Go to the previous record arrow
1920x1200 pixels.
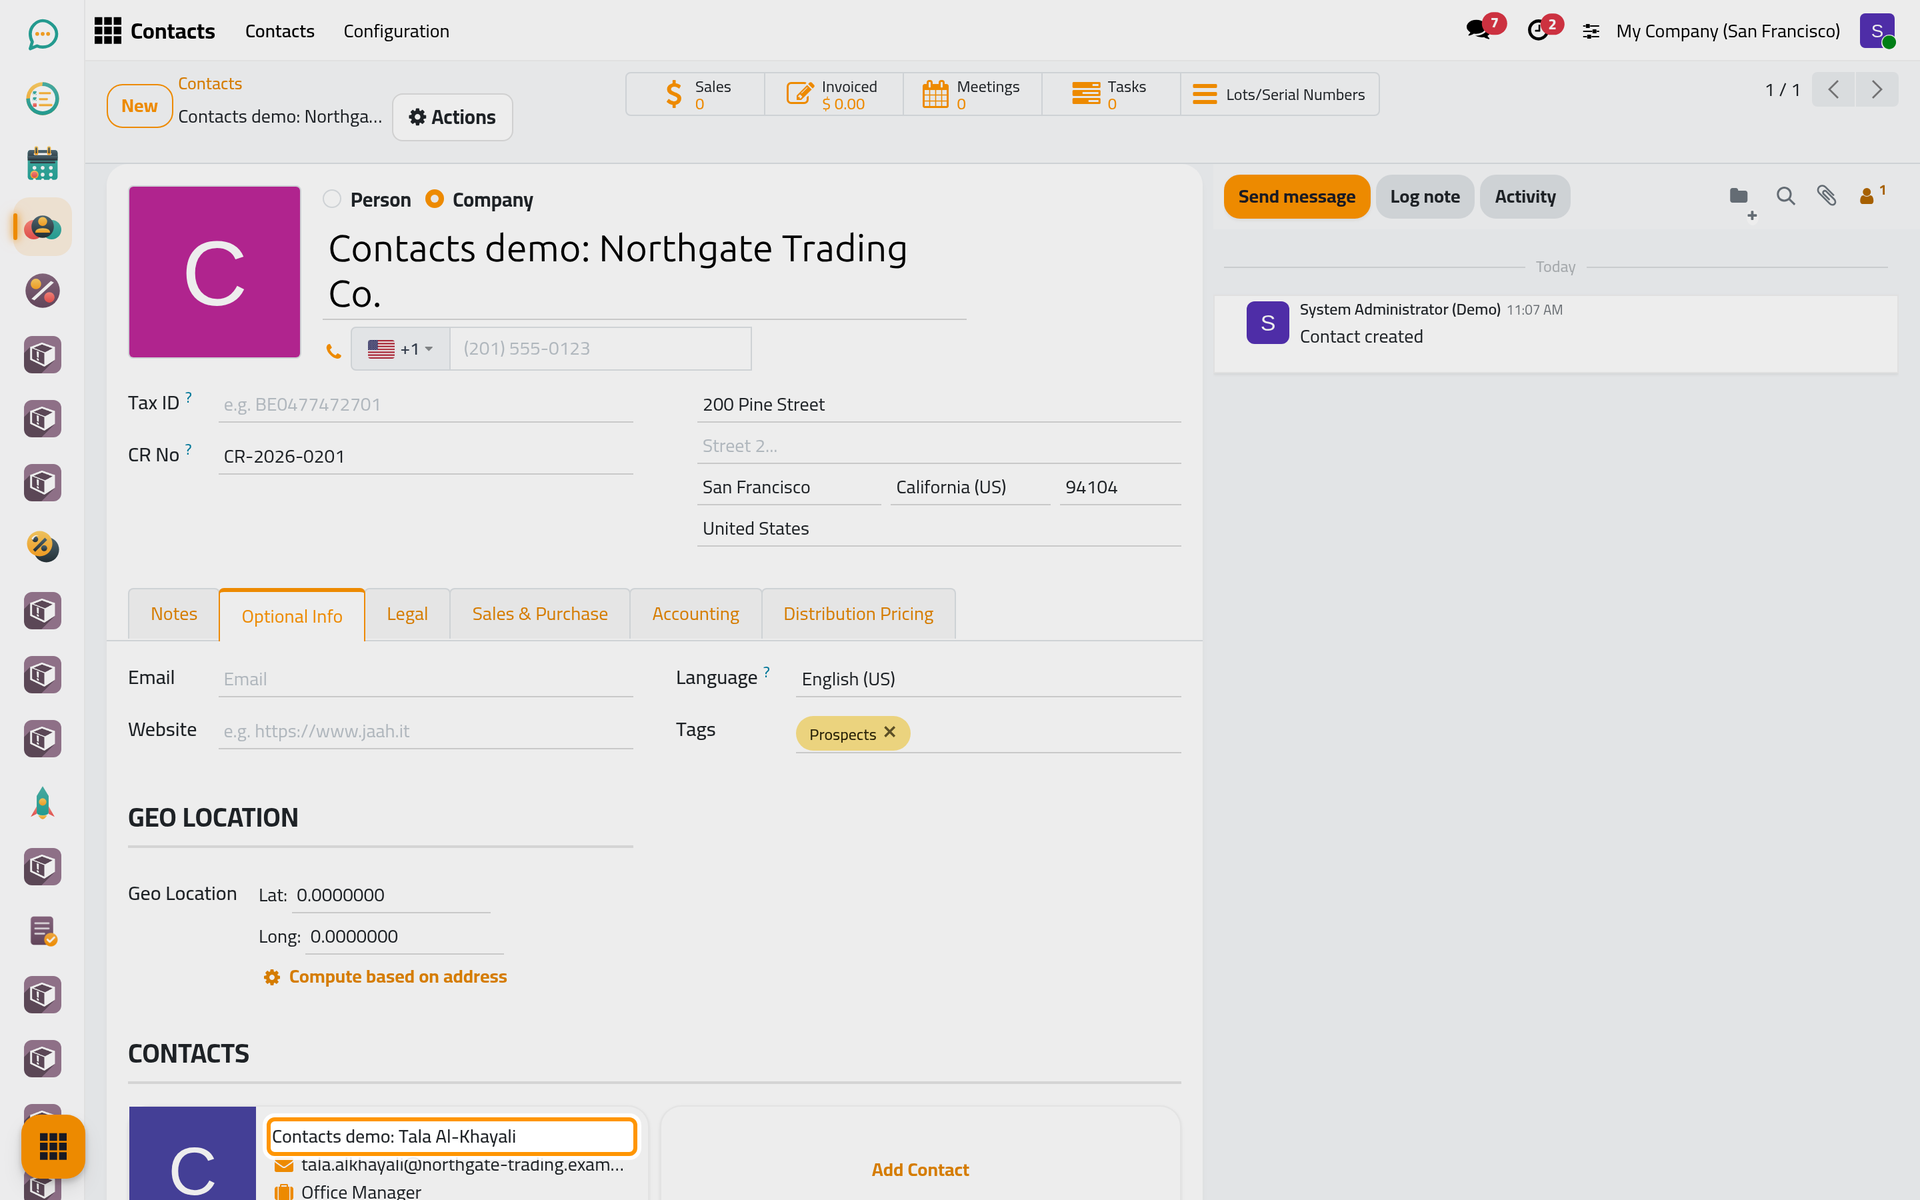pos(1834,90)
